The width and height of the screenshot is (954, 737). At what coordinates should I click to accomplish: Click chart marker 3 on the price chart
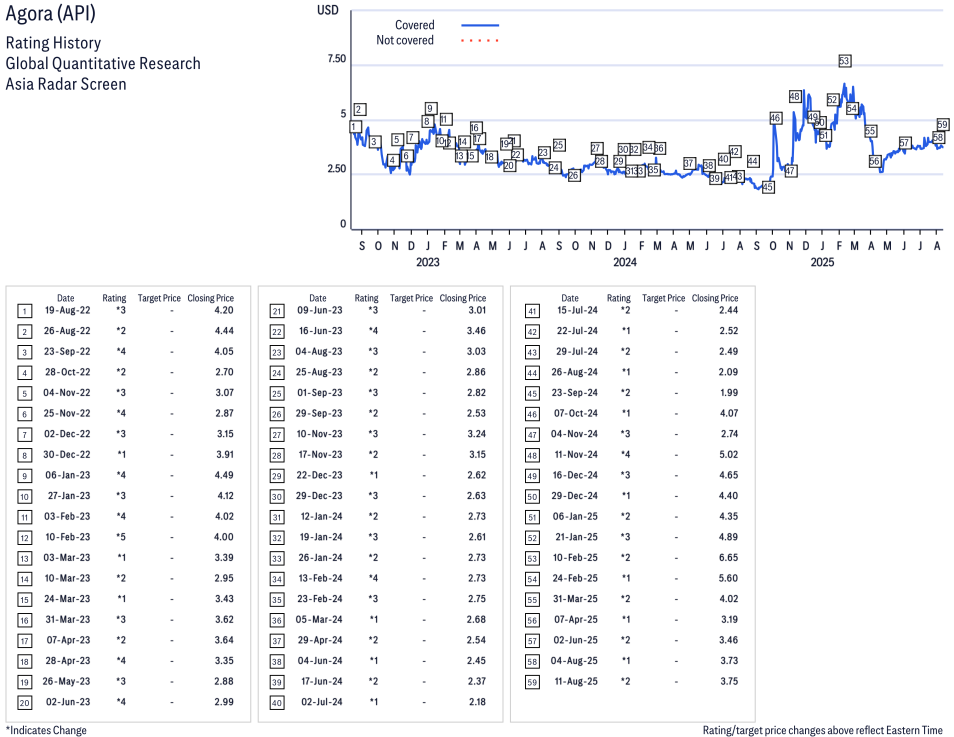[x=375, y=142]
